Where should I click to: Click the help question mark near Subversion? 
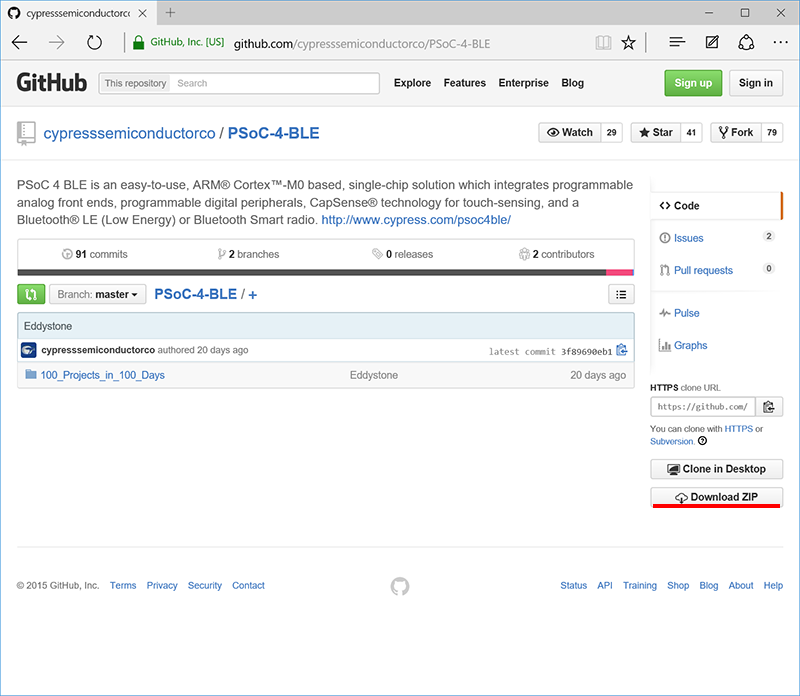[x=703, y=441]
